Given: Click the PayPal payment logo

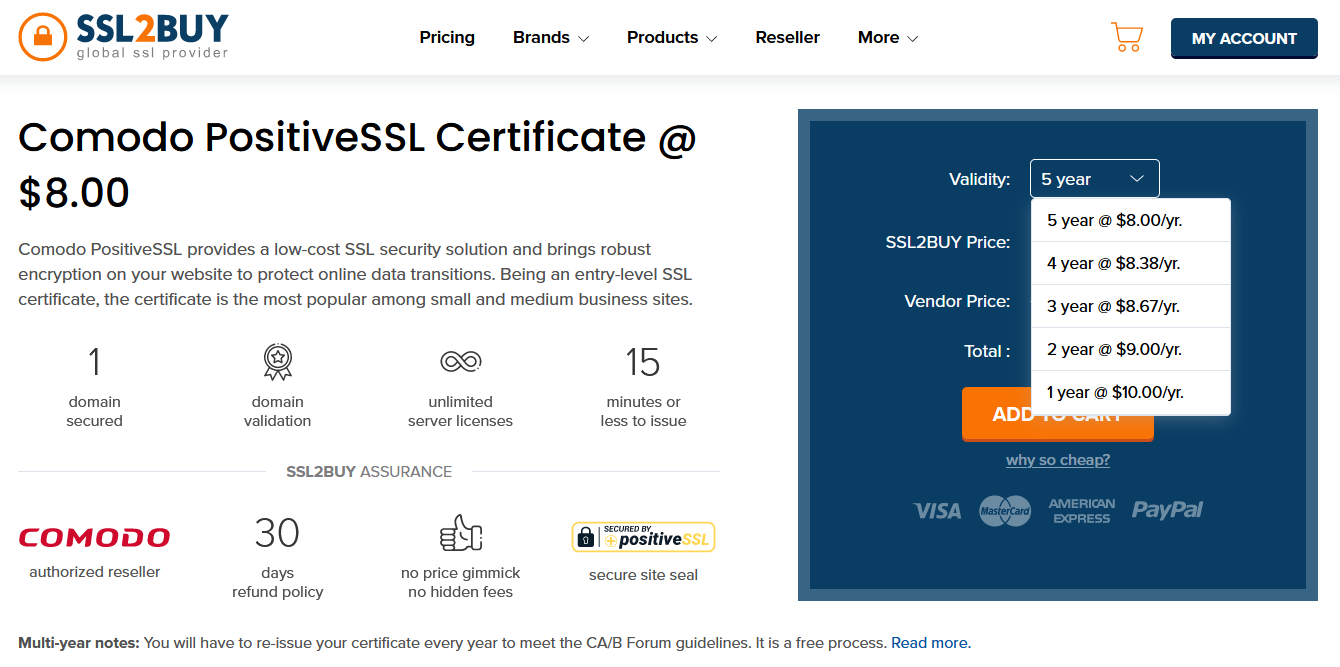Looking at the screenshot, I should (1167, 510).
